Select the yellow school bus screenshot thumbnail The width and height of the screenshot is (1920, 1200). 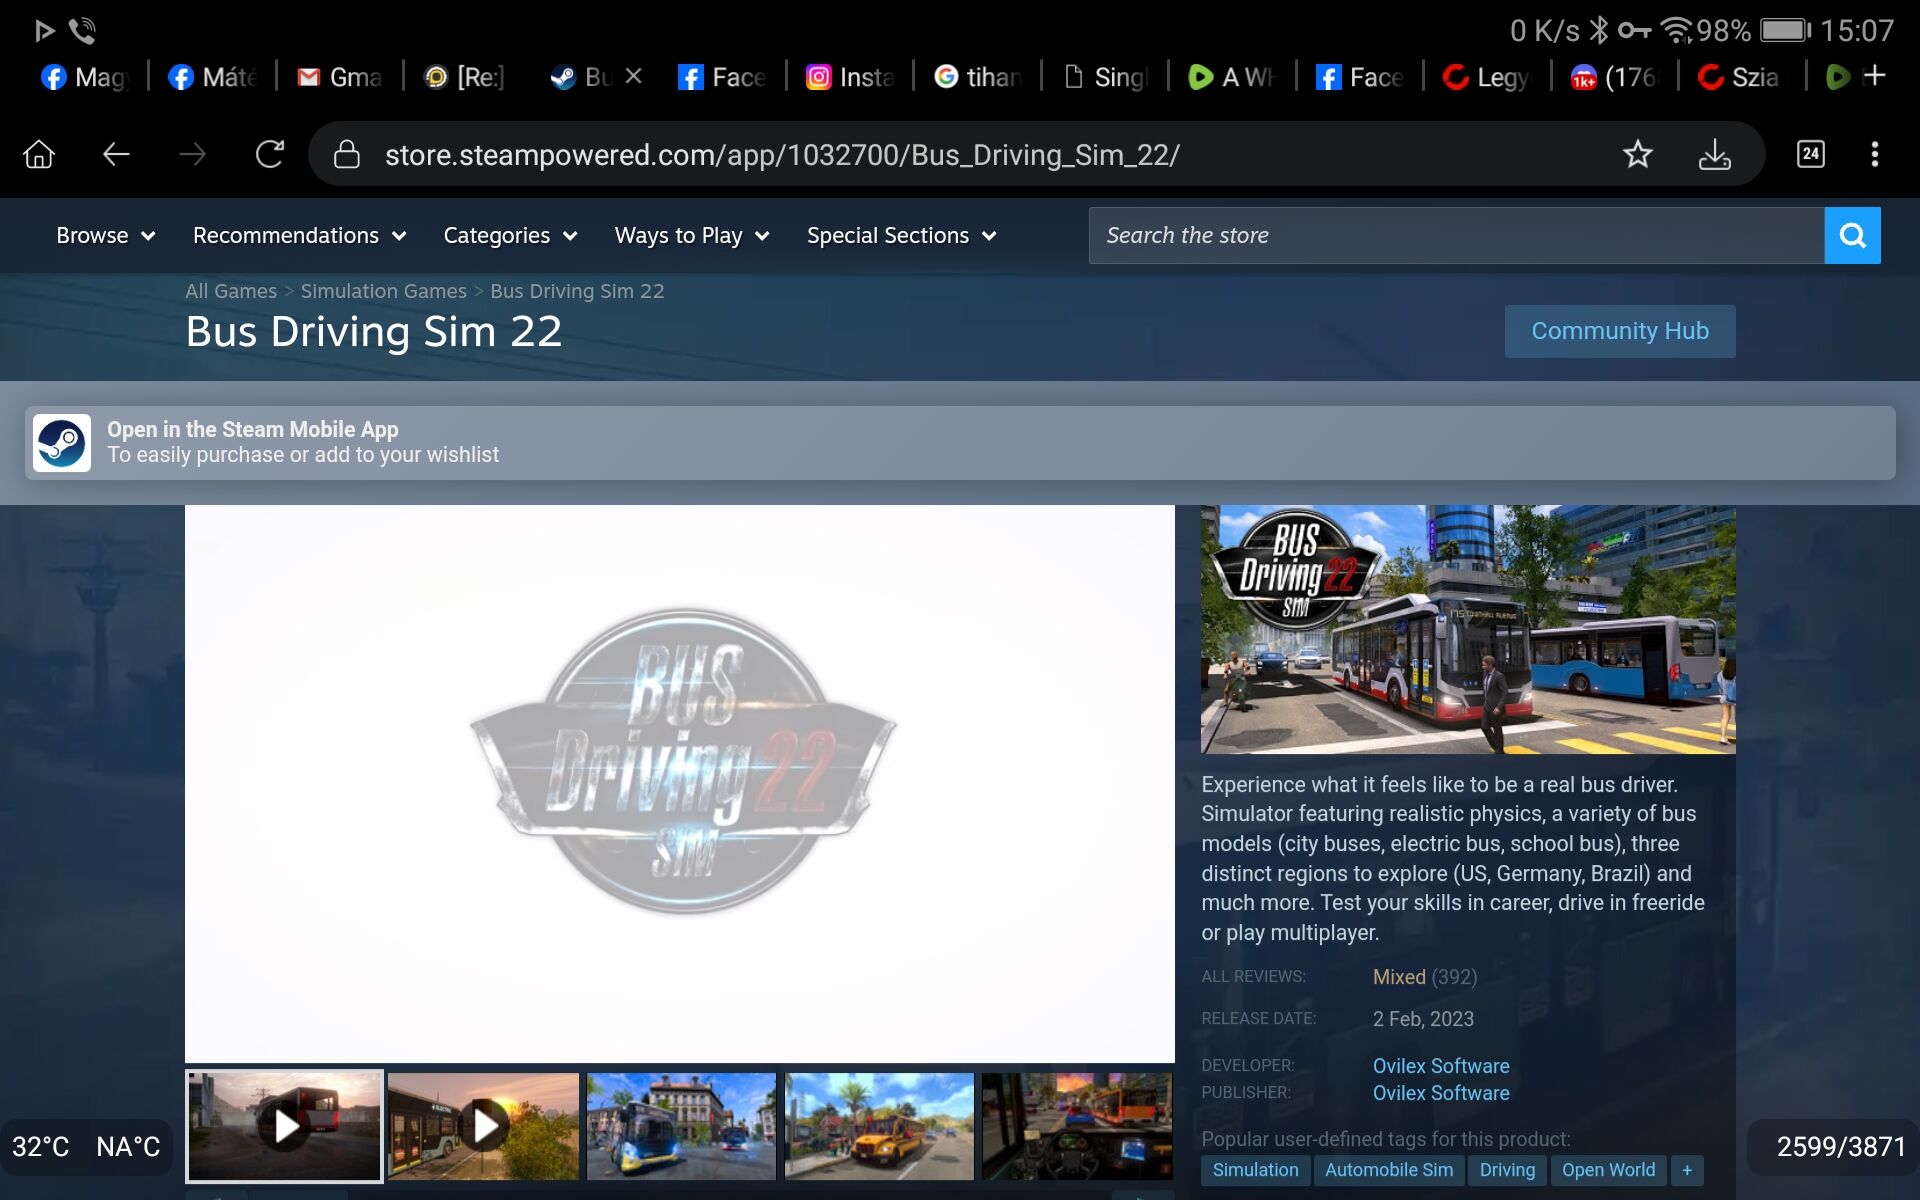(x=879, y=1126)
